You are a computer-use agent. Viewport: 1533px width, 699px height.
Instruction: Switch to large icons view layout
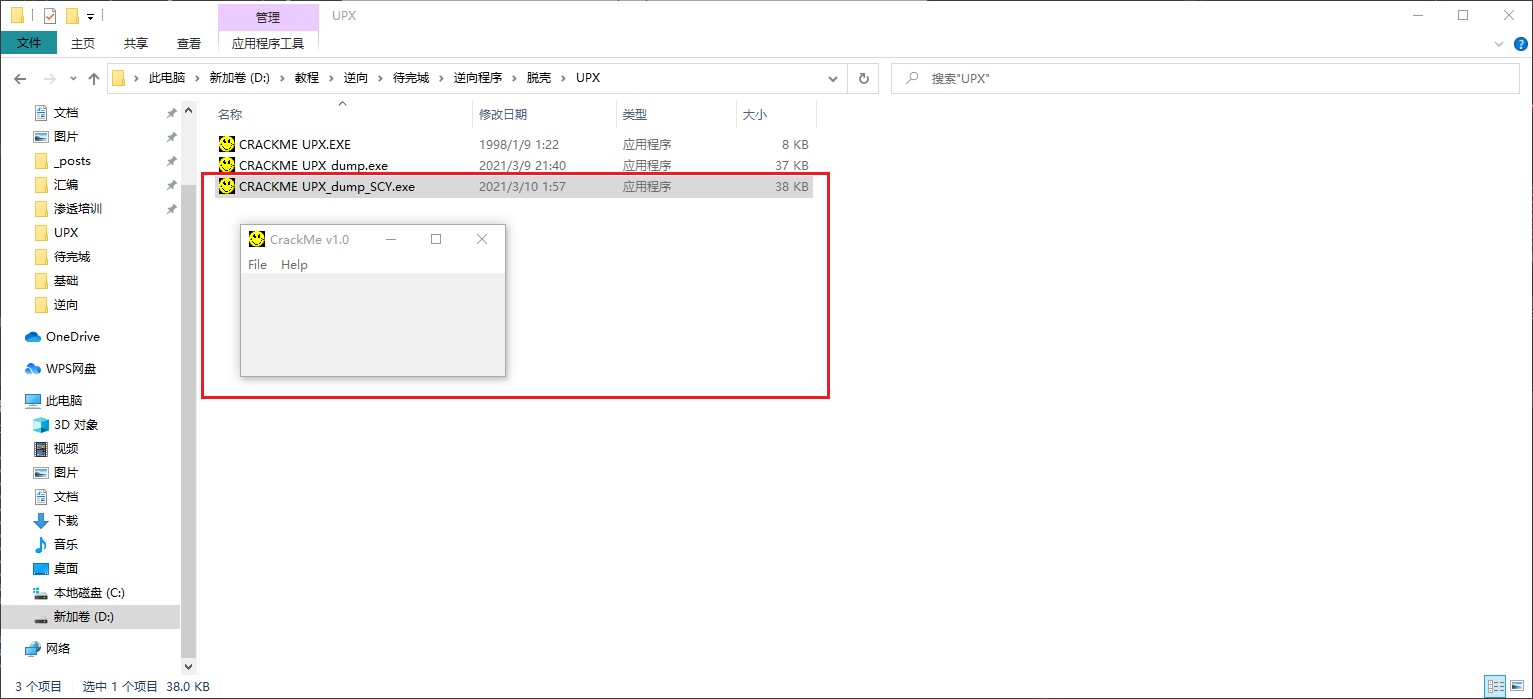click(1517, 687)
